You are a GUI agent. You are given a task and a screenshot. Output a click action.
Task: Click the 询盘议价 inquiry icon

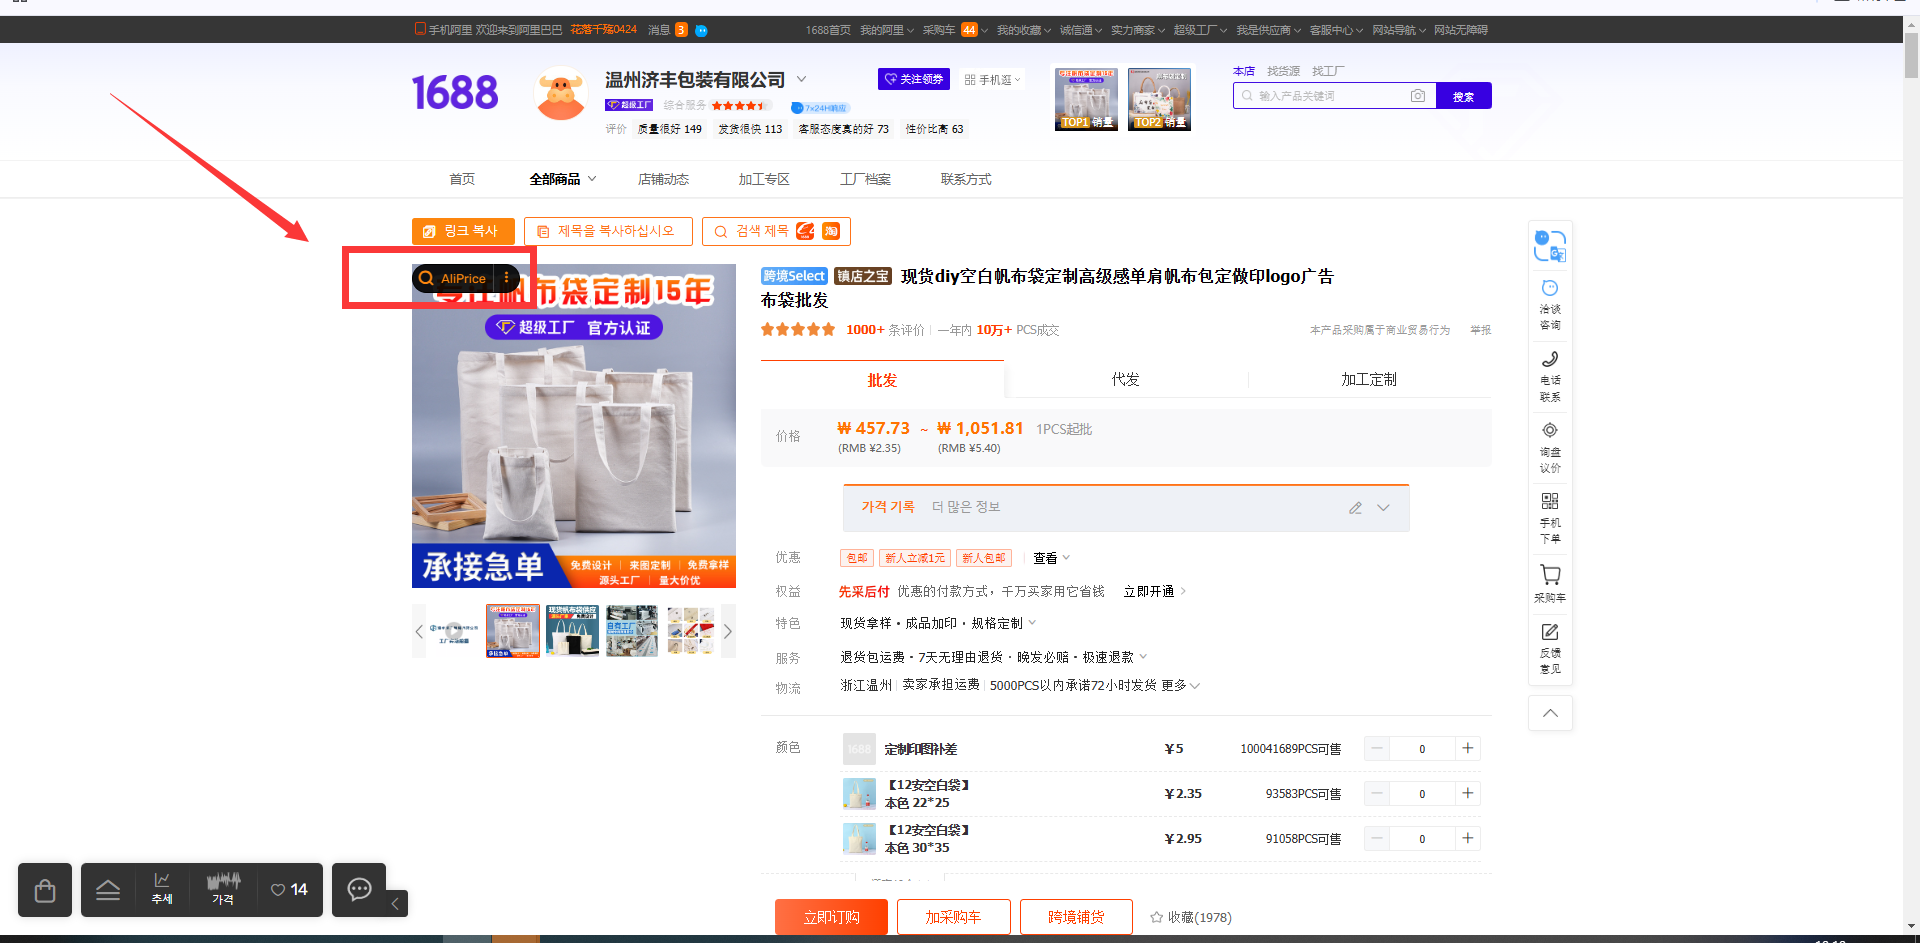1550,447
